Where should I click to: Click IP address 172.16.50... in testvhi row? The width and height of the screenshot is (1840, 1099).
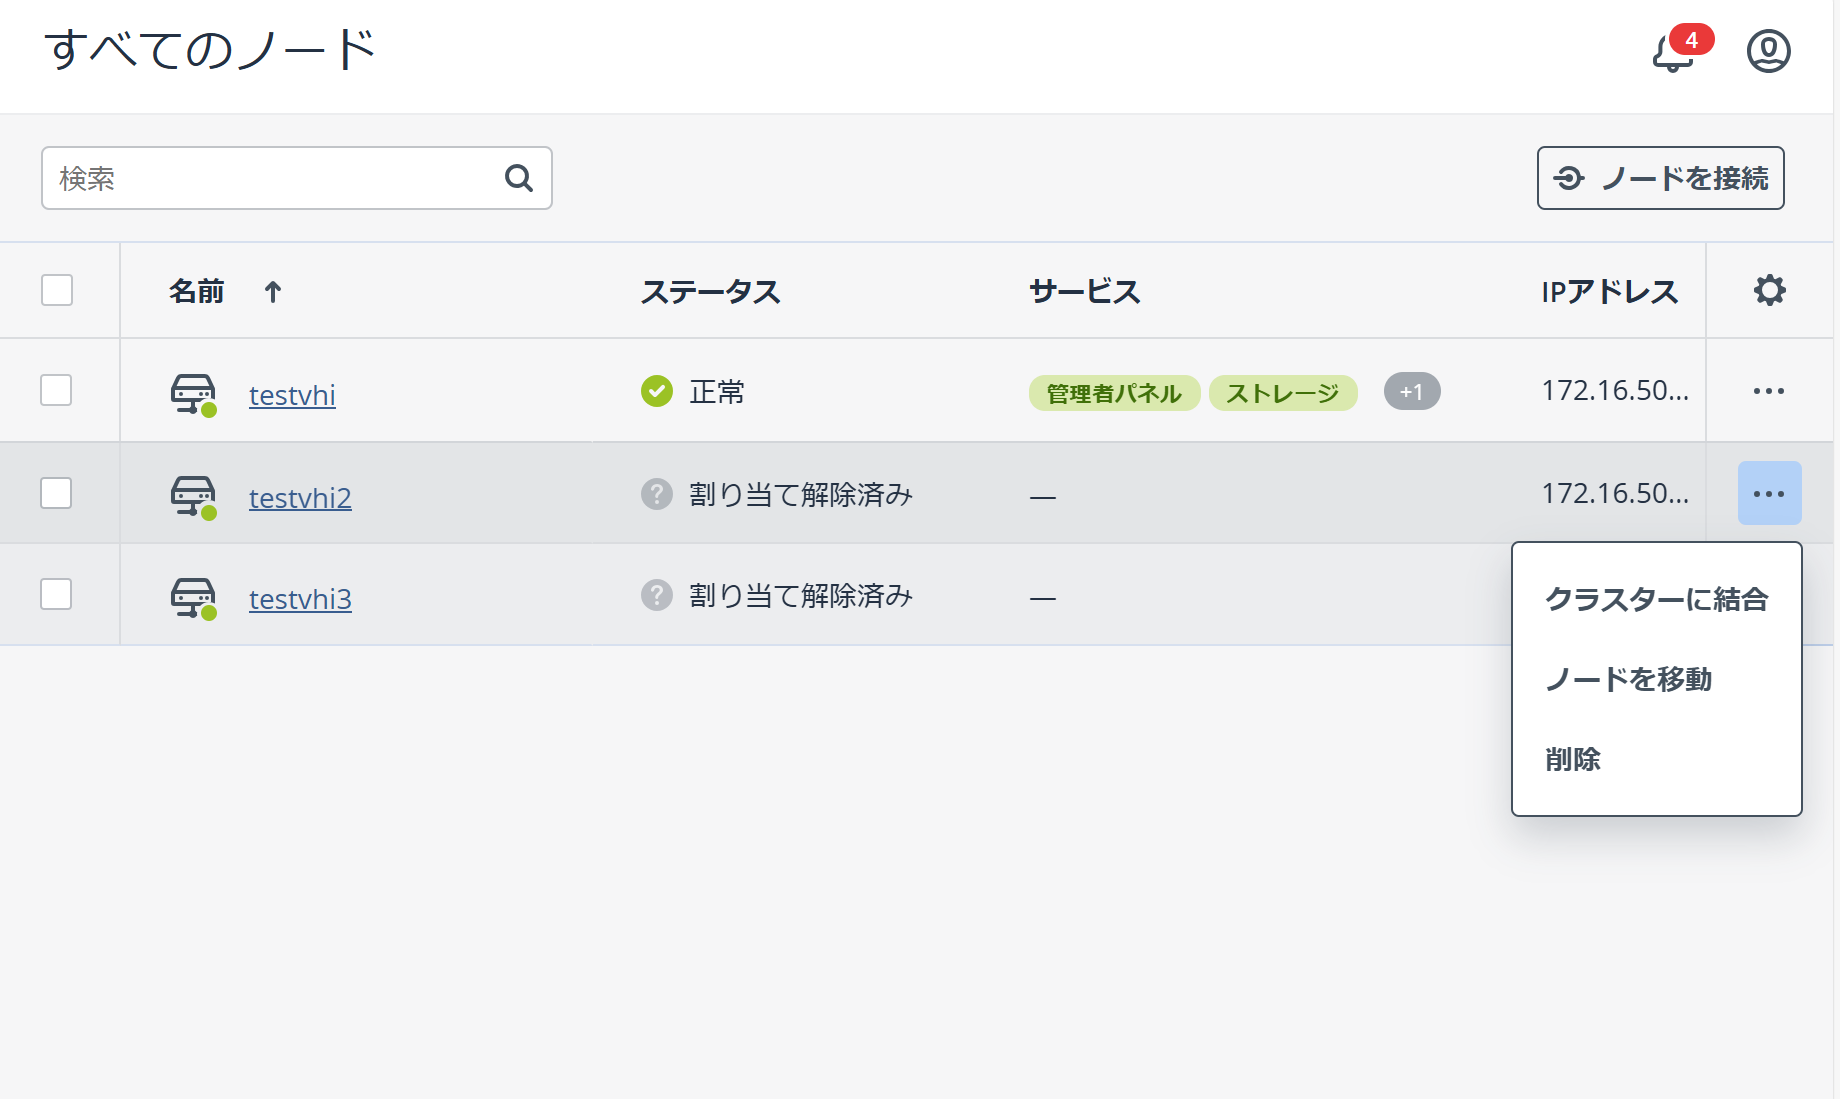pos(1615,390)
